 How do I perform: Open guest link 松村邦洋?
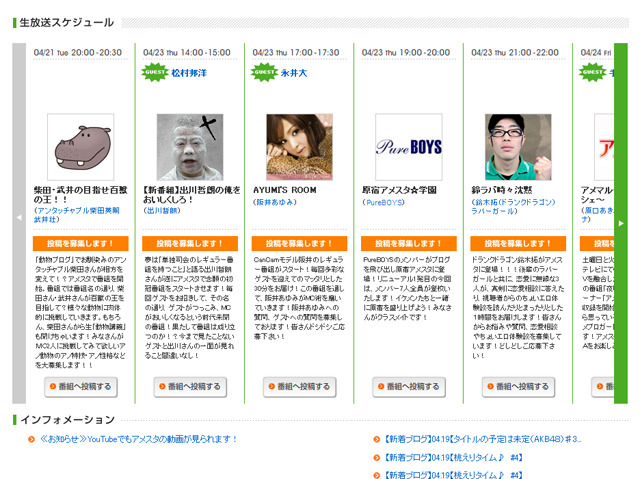coord(189,73)
